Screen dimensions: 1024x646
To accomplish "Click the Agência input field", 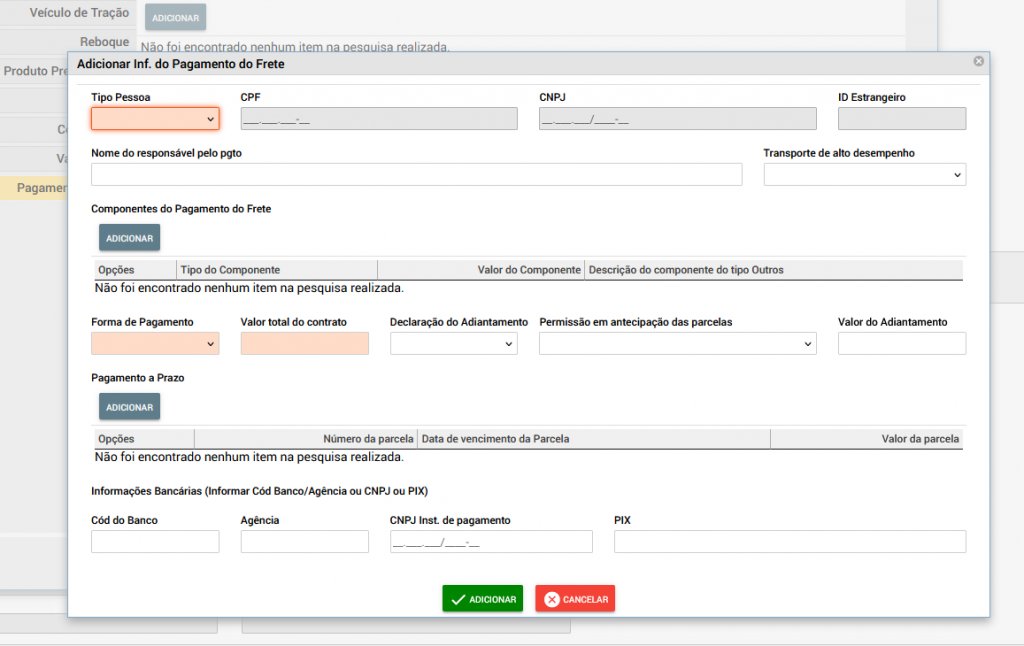I will [x=304, y=542].
